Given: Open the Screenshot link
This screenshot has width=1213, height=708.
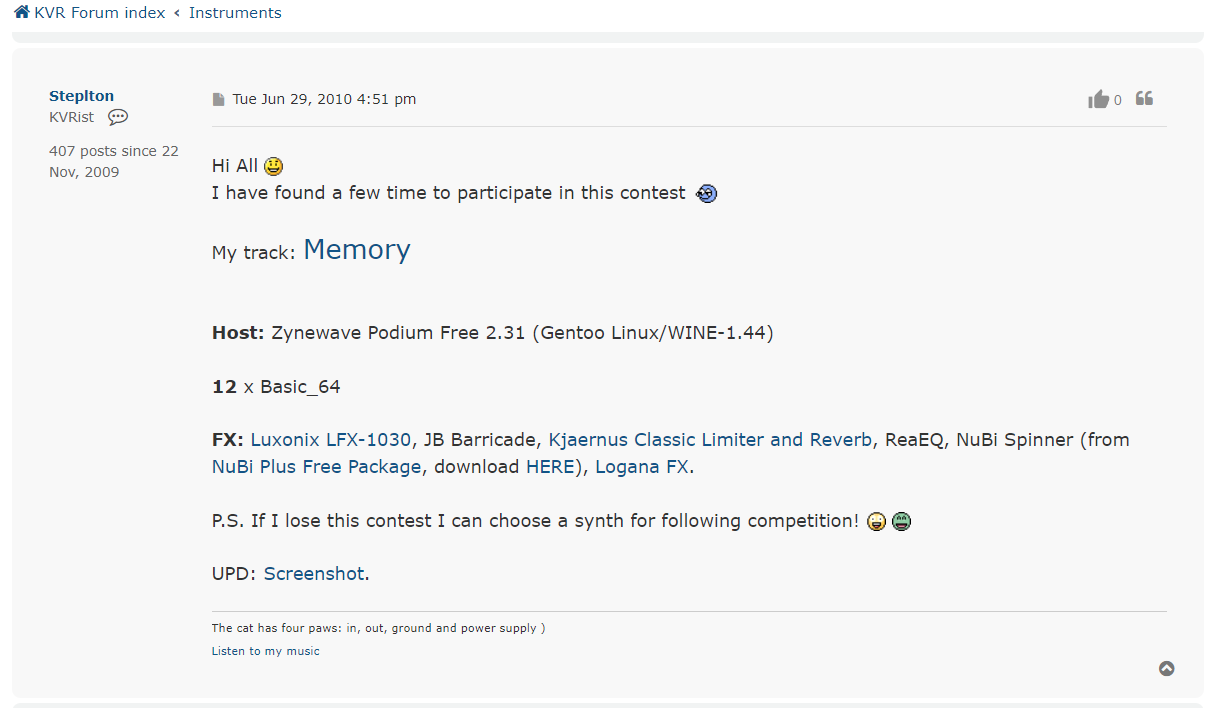Looking at the screenshot, I should coord(314,574).
